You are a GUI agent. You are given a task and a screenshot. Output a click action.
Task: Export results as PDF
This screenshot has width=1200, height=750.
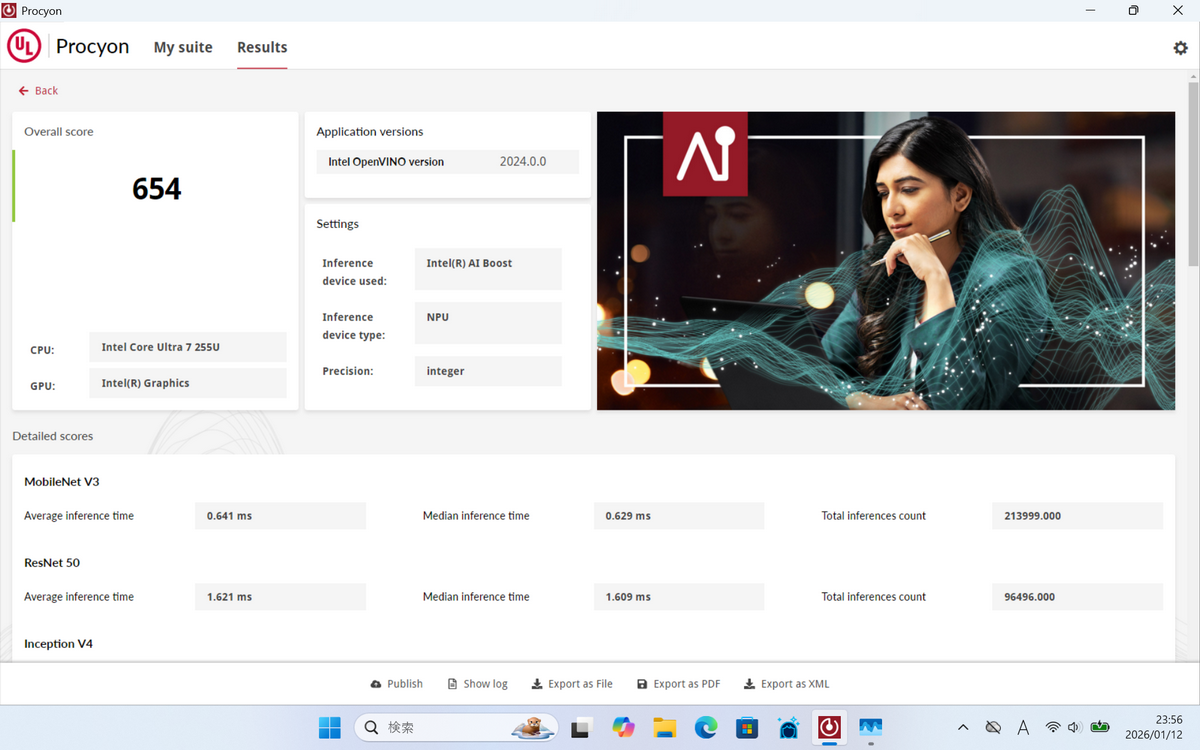(x=678, y=684)
